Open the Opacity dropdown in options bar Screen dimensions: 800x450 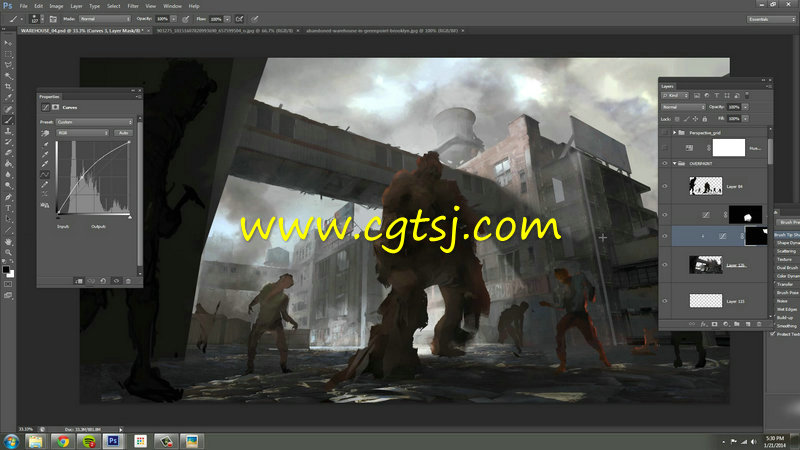point(173,19)
